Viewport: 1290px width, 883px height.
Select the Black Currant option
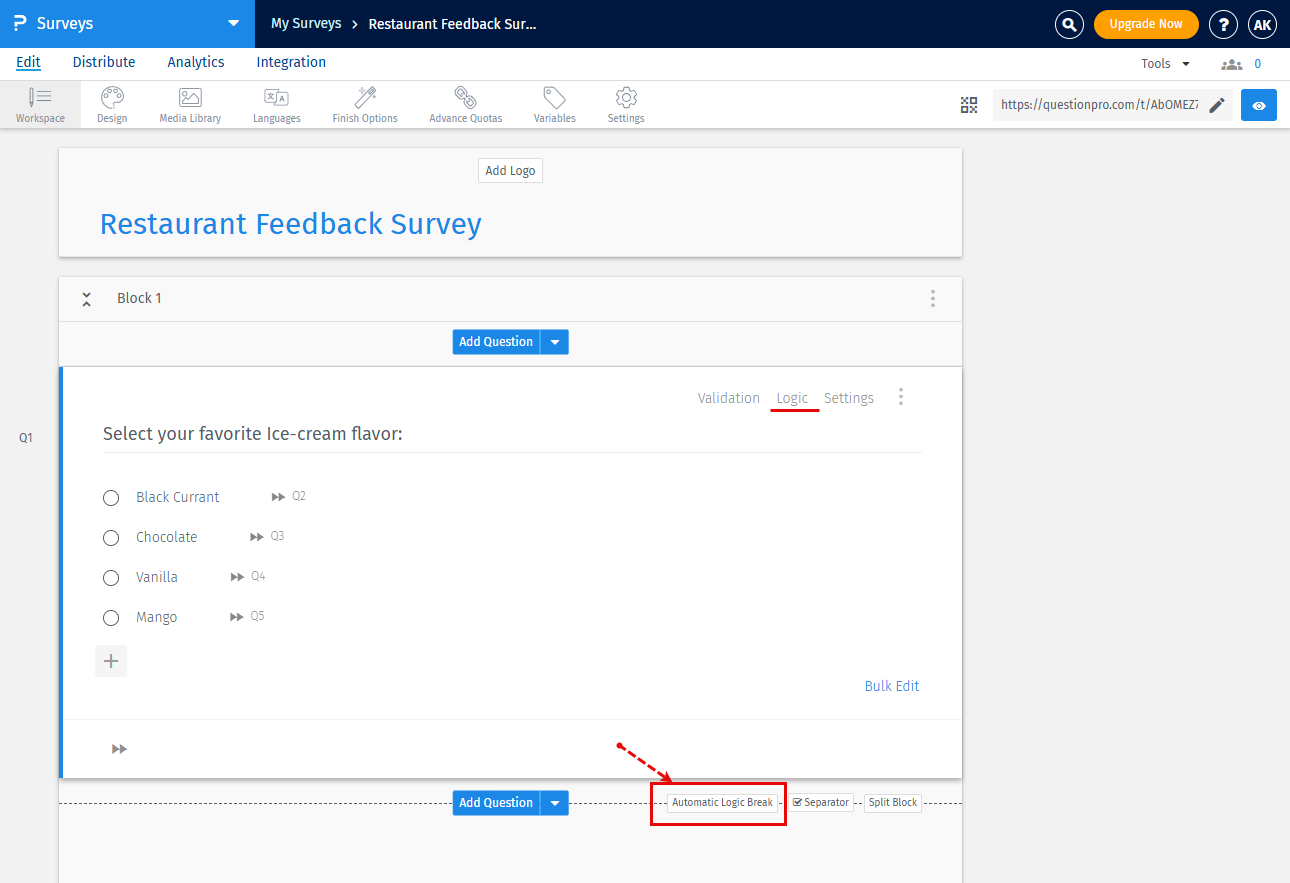click(x=111, y=497)
